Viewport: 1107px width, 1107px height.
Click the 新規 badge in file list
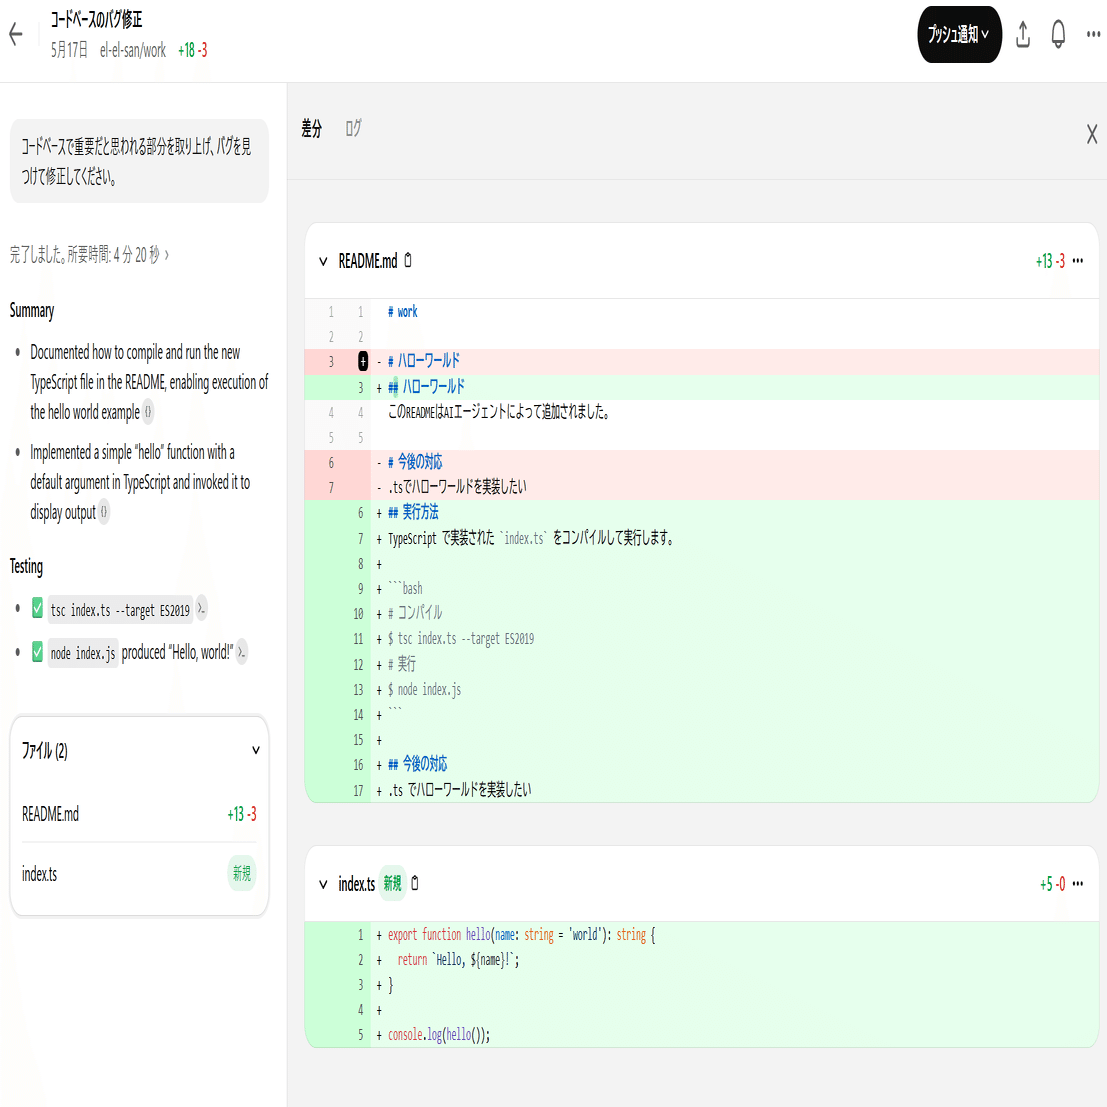click(x=241, y=873)
